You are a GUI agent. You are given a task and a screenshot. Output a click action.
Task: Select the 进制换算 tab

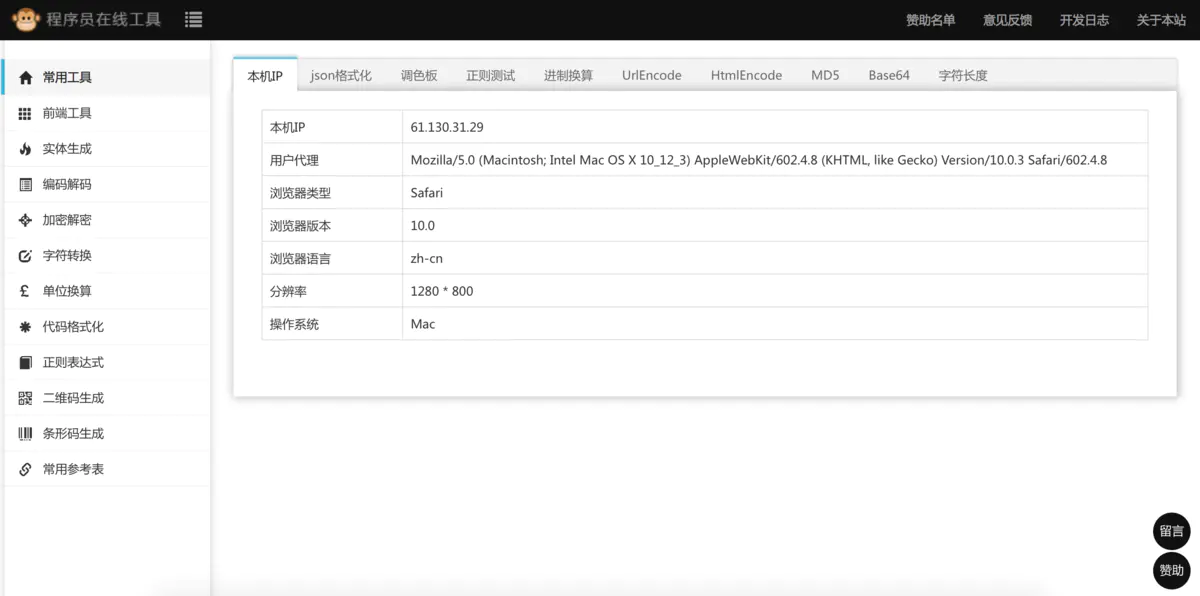[x=568, y=75]
